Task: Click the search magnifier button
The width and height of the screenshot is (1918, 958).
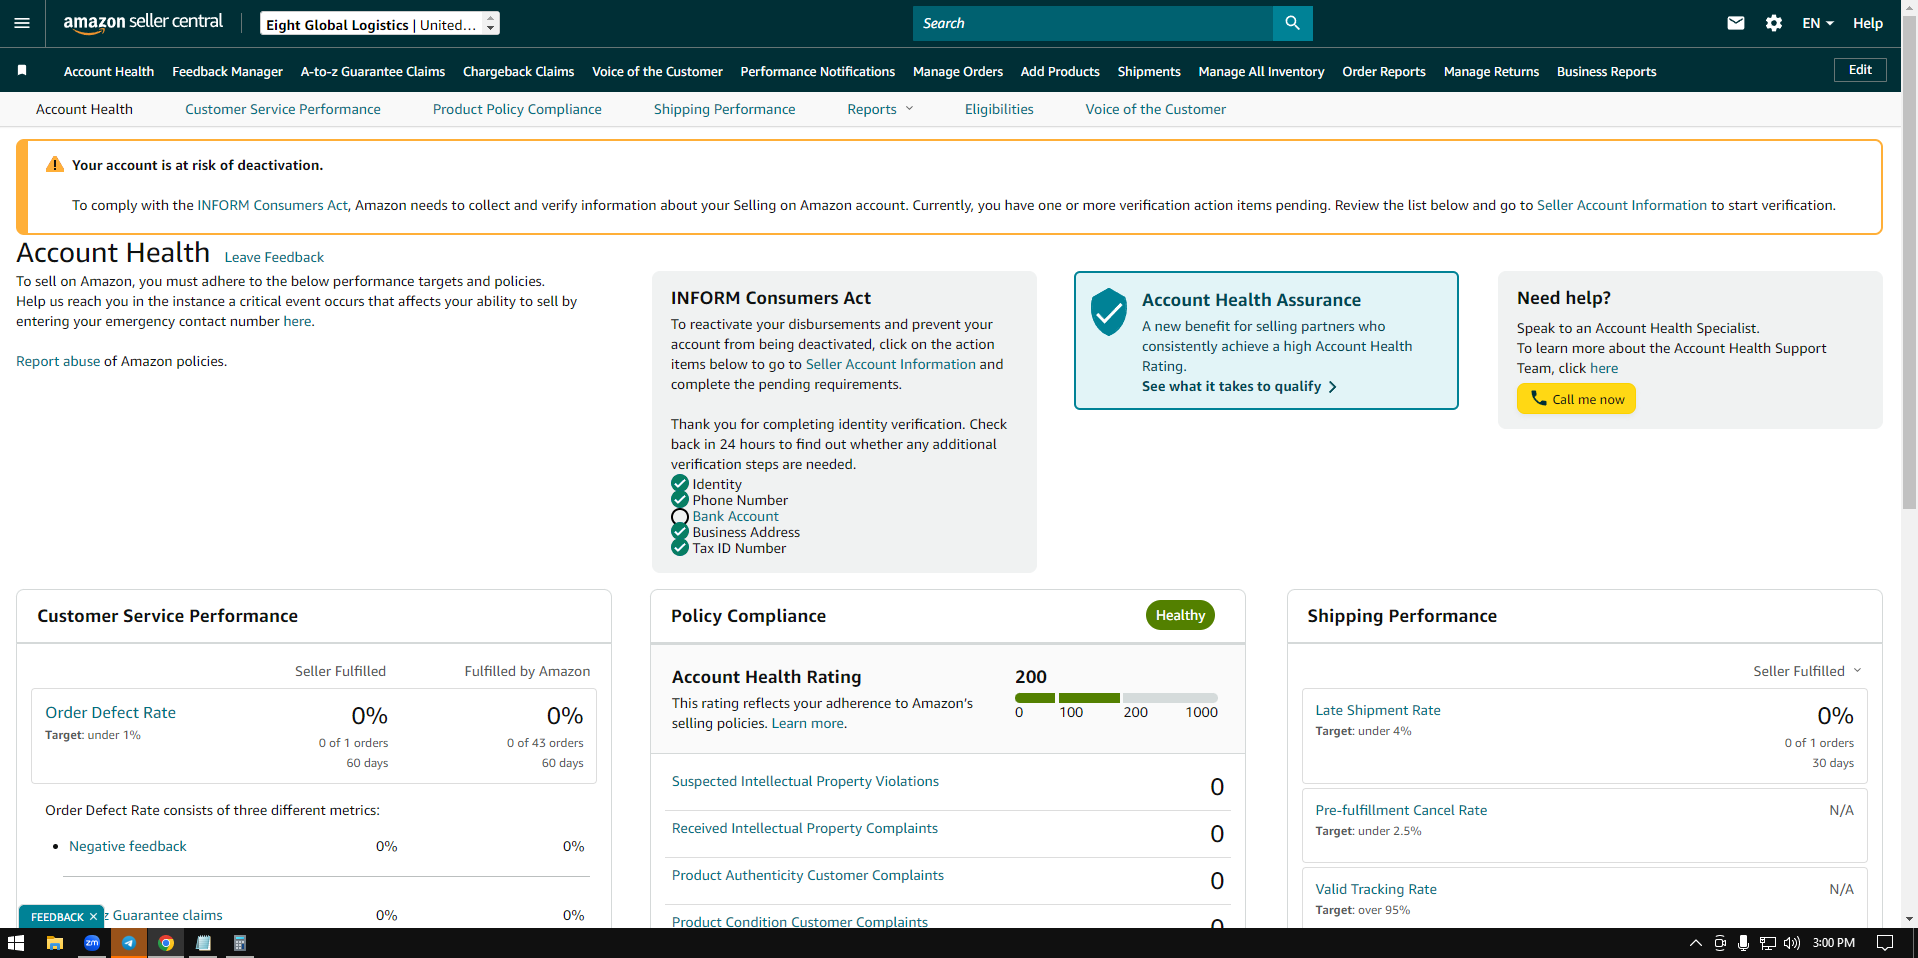Action: click(1292, 23)
